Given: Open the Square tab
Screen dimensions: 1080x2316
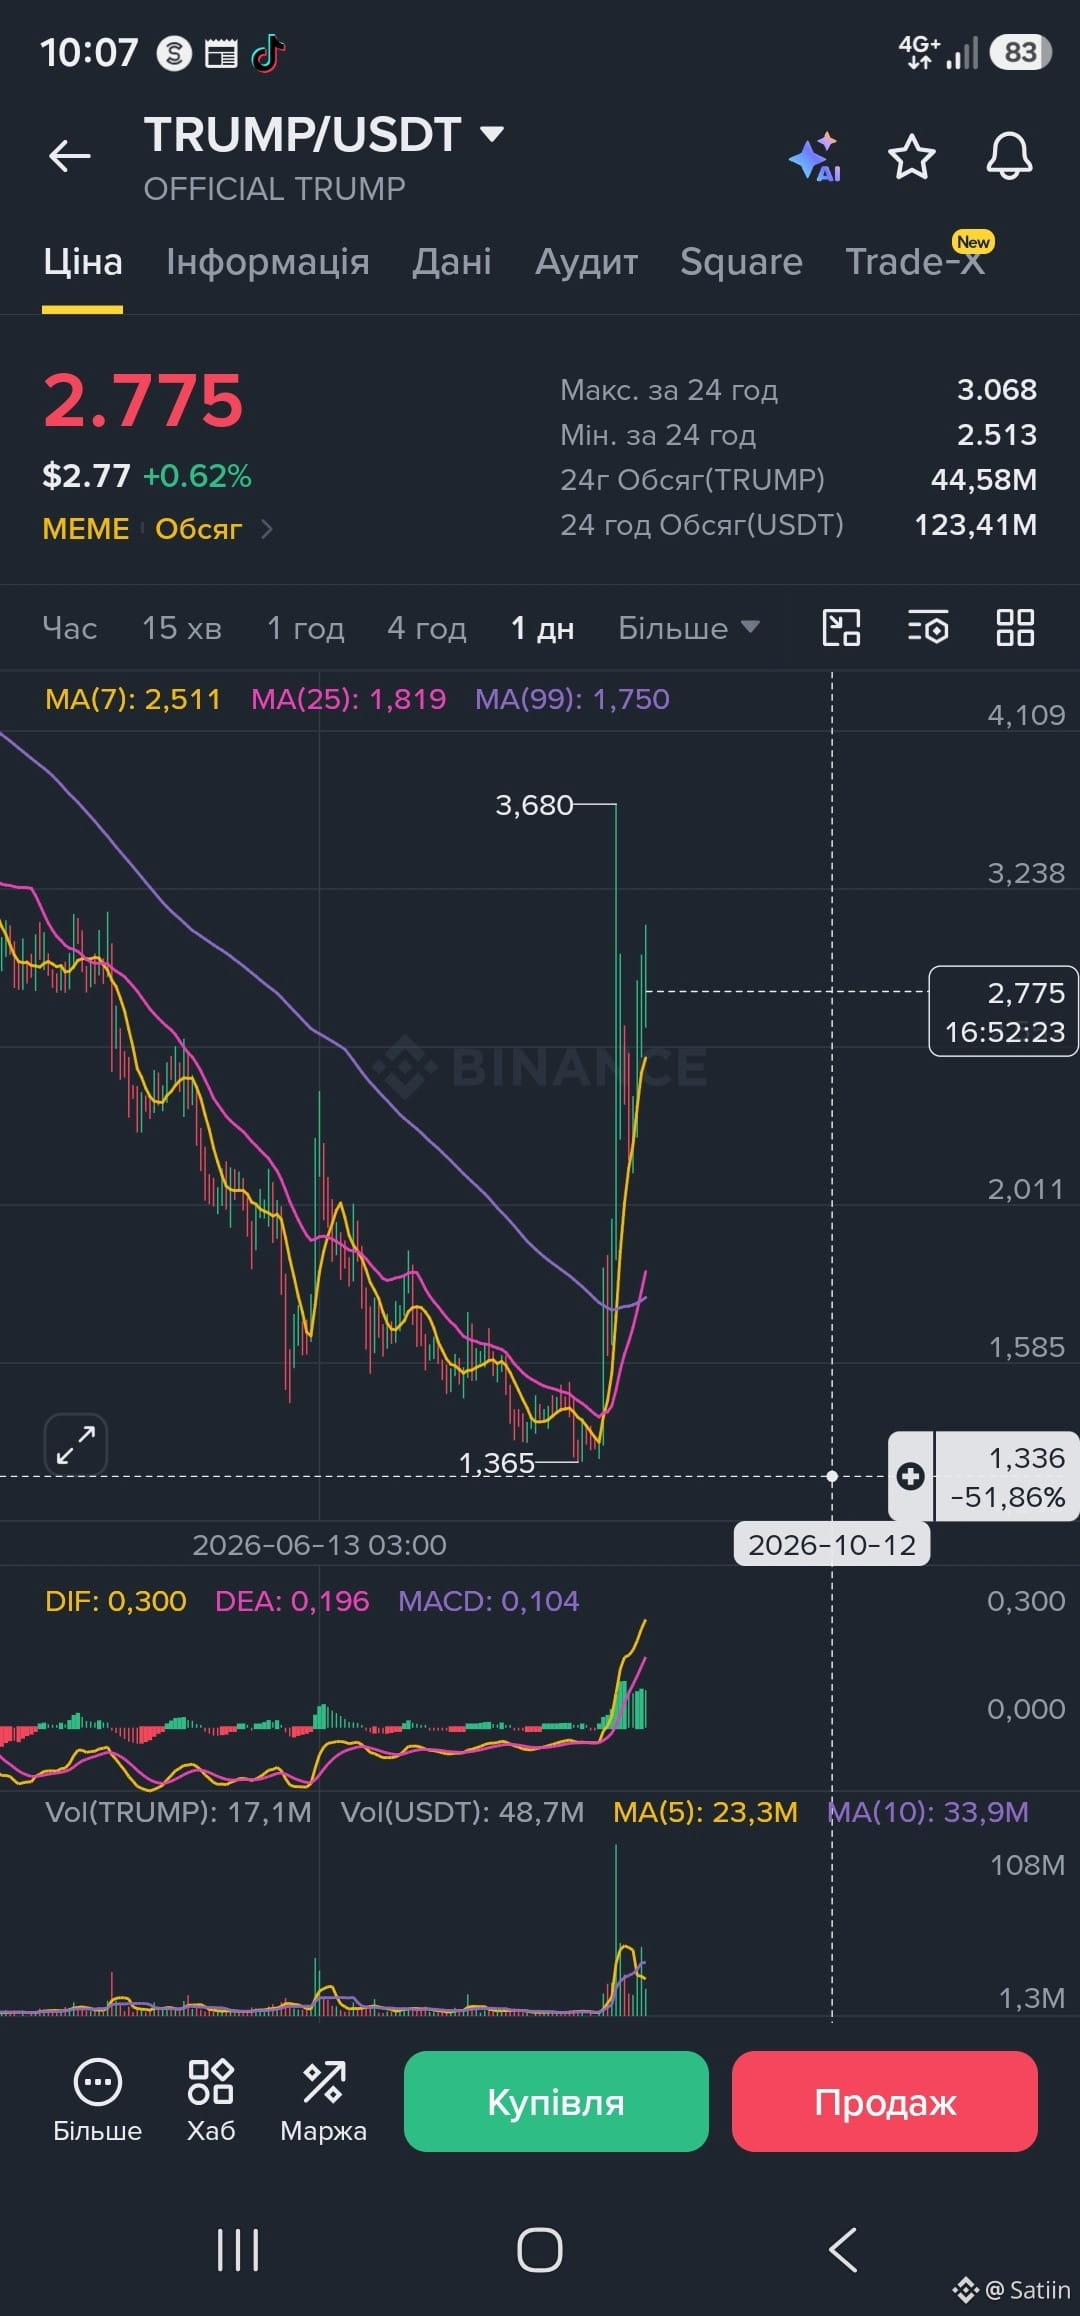Looking at the screenshot, I should pyautogui.click(x=741, y=262).
